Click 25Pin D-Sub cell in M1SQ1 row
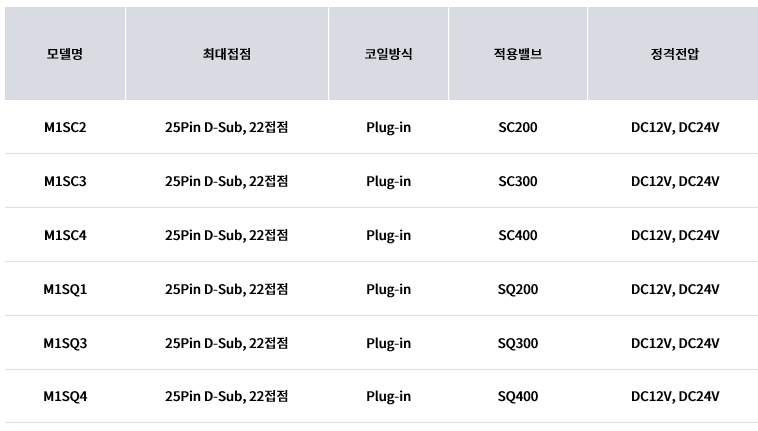The width and height of the screenshot is (758, 431). coord(227,289)
